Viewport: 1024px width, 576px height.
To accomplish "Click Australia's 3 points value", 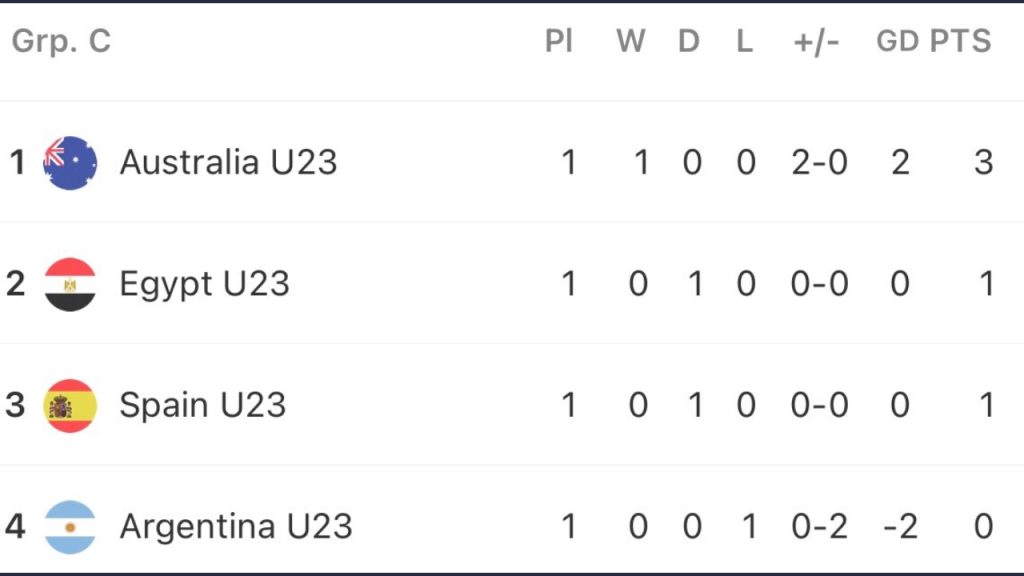I will point(984,162).
